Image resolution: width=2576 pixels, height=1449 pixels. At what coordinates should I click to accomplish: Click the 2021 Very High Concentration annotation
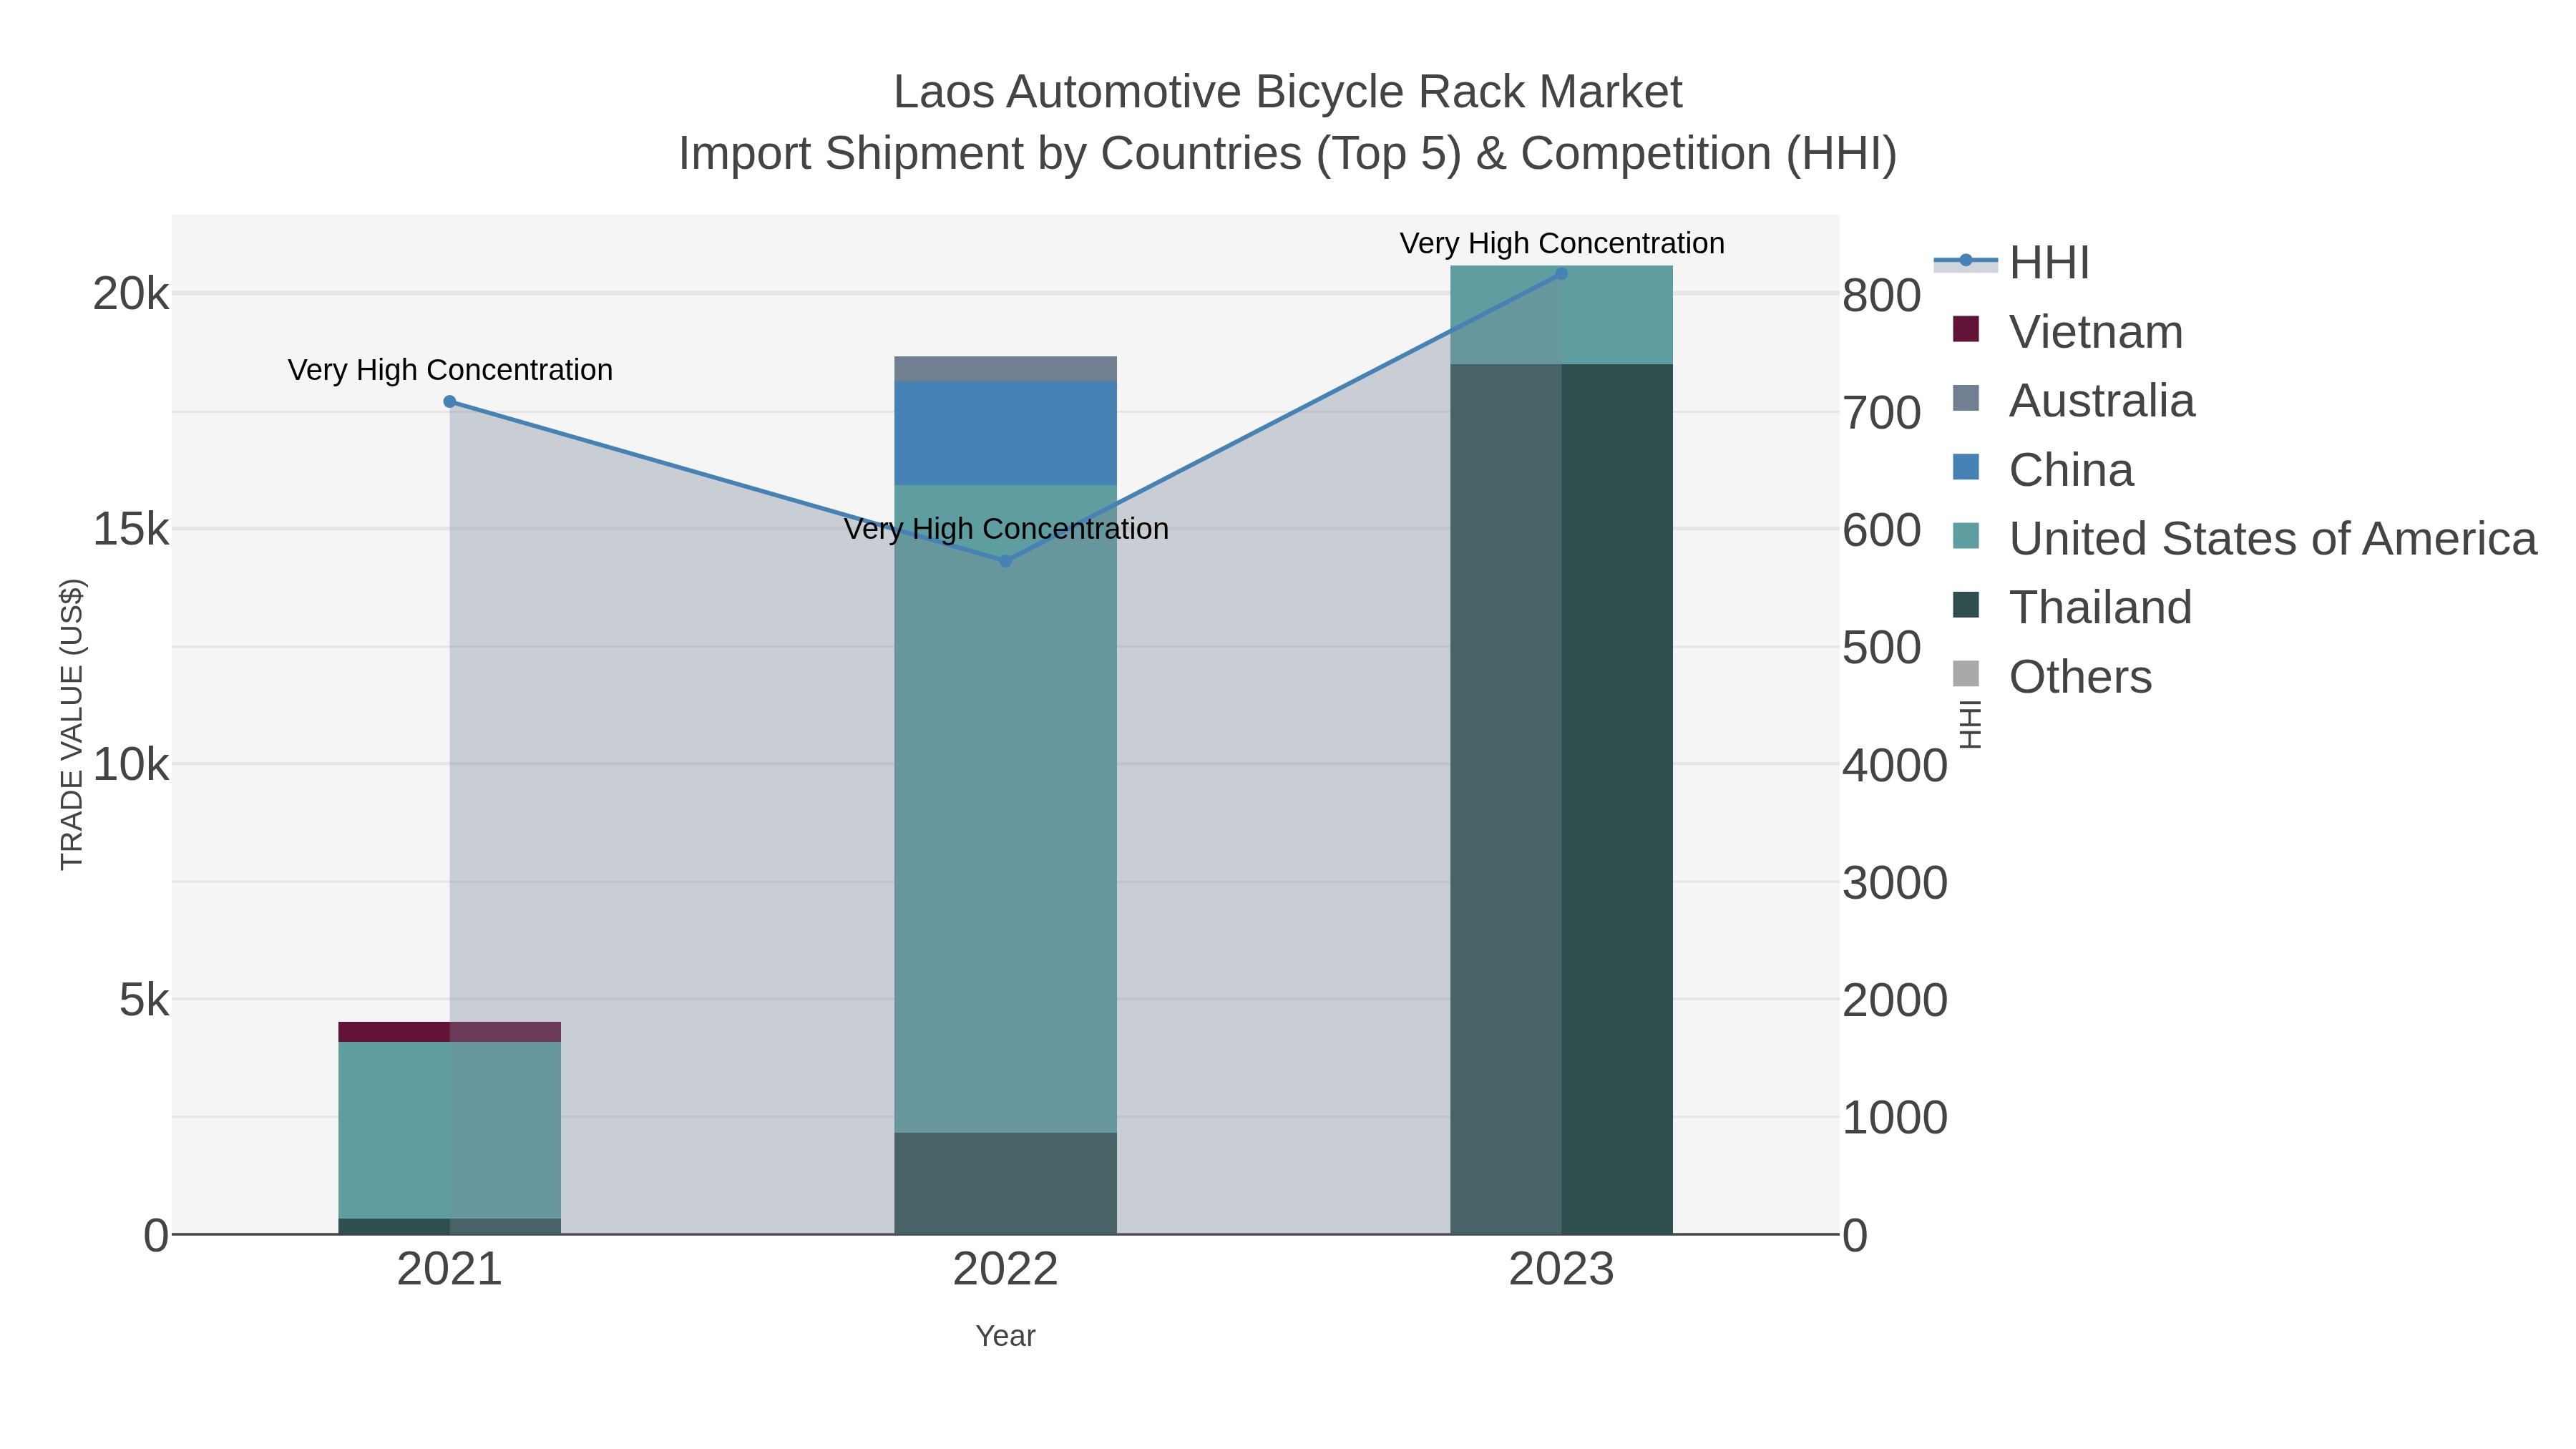450,370
